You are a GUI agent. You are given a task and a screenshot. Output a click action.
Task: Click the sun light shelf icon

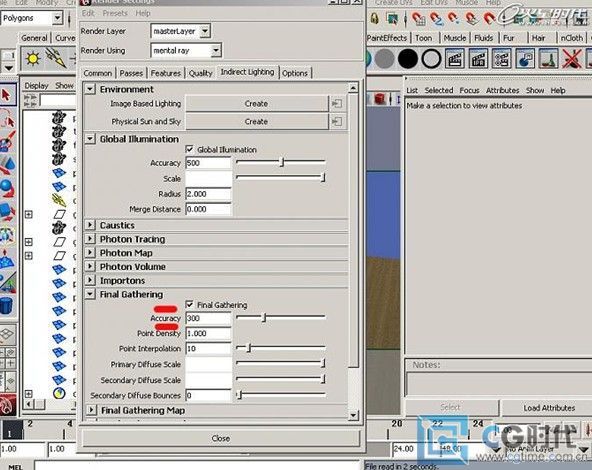point(32,59)
